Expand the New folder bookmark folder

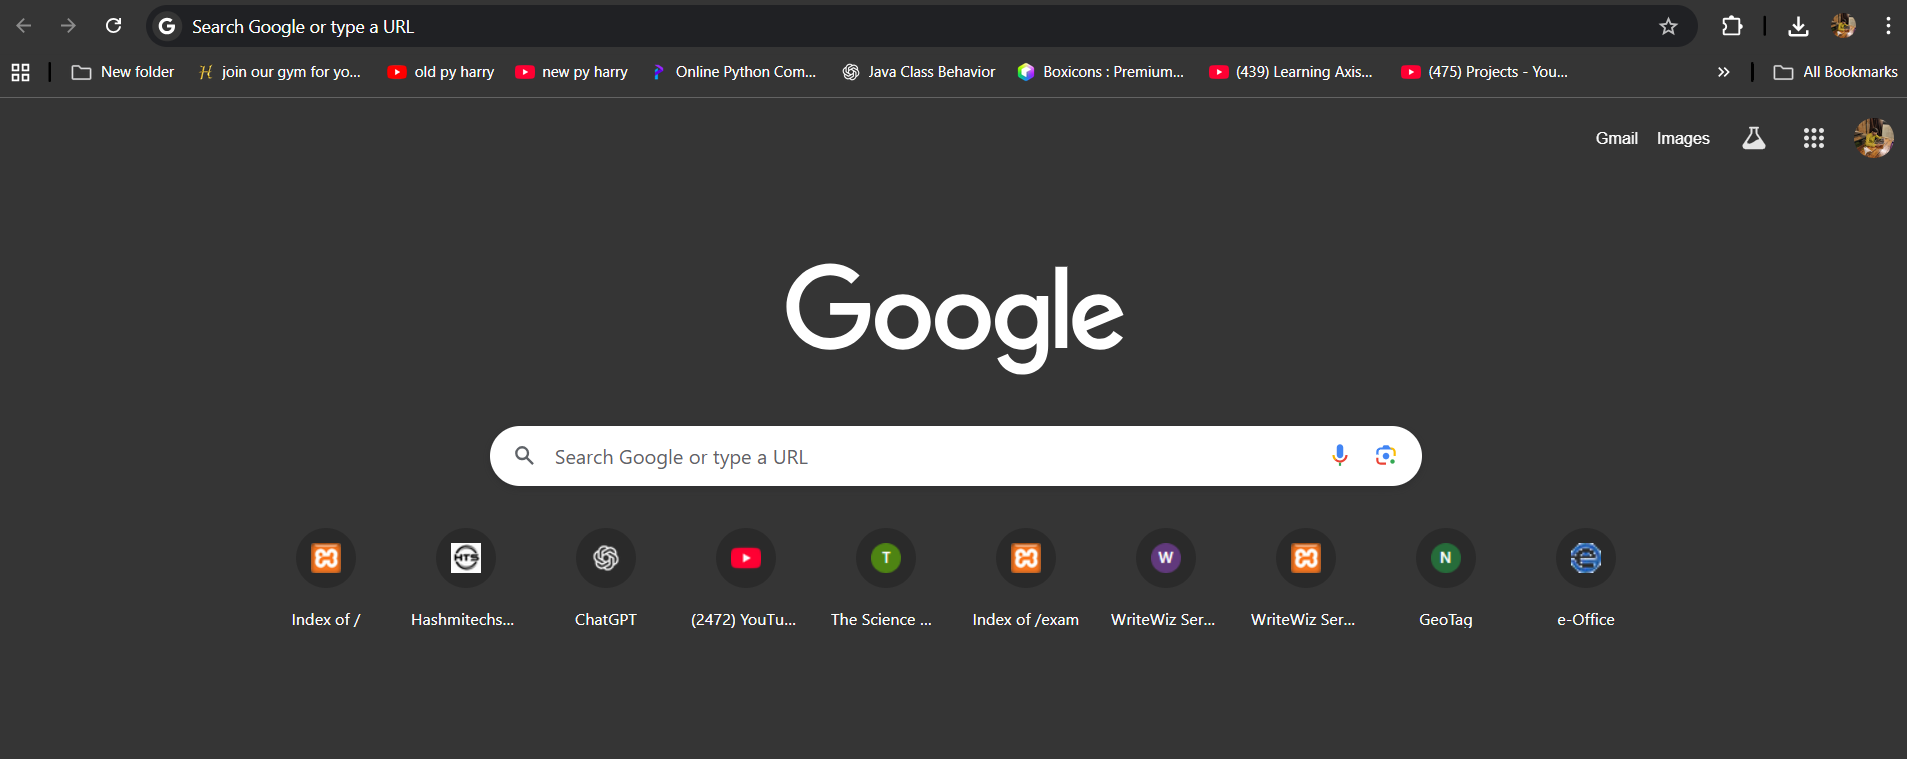pyautogui.click(x=123, y=72)
